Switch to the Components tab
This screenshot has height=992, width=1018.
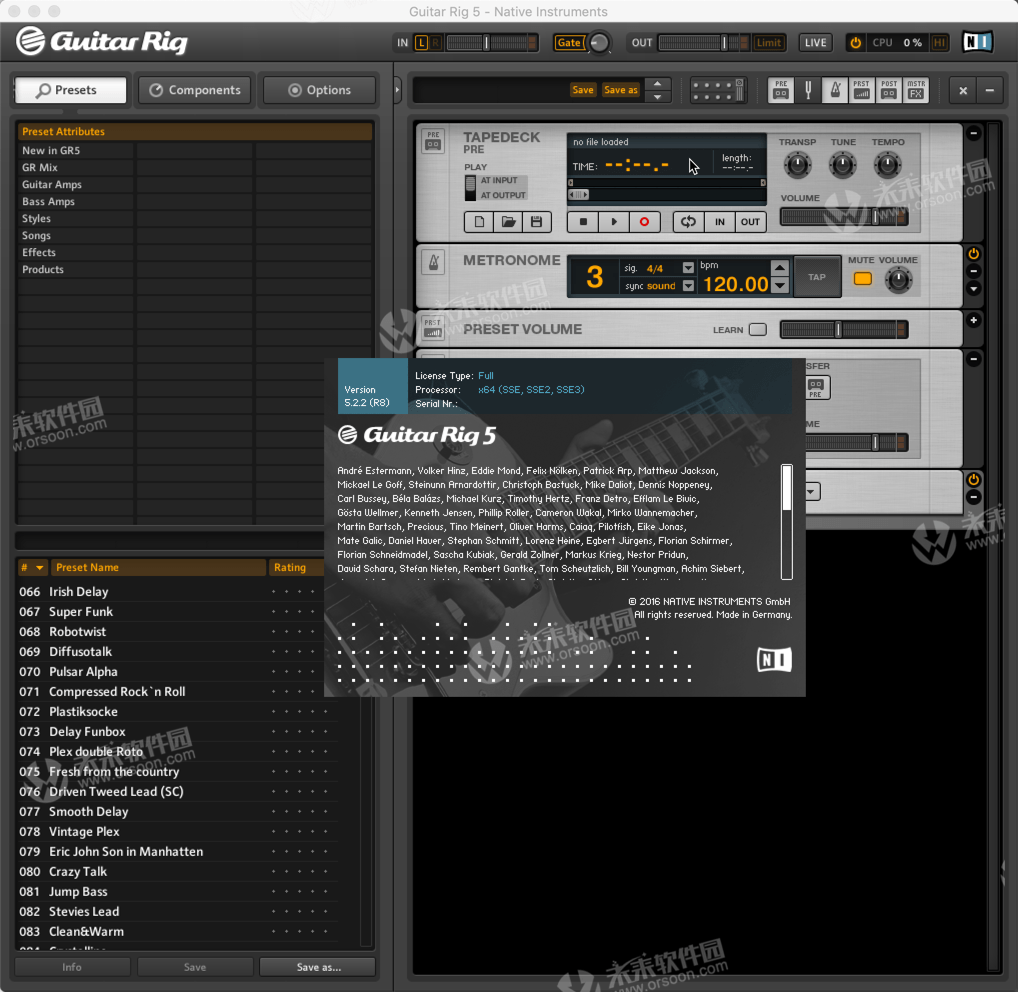(195, 90)
